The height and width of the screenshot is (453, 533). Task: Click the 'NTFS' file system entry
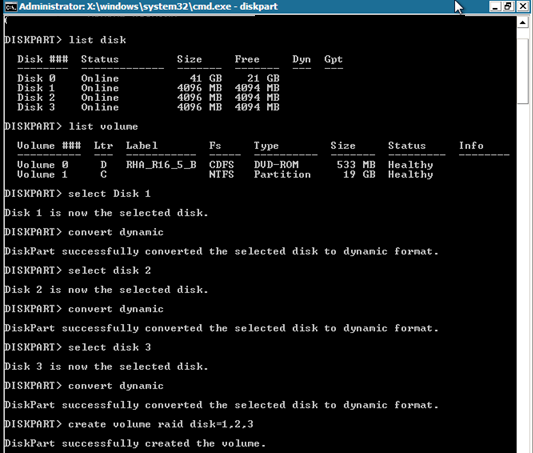[222, 175]
